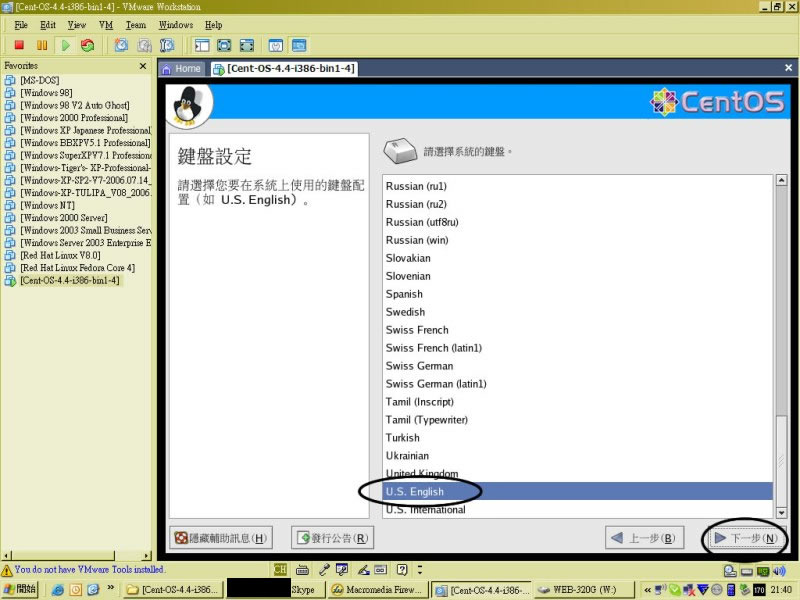Click the 下一步 (Next) button
The image size is (800, 600).
click(744, 538)
